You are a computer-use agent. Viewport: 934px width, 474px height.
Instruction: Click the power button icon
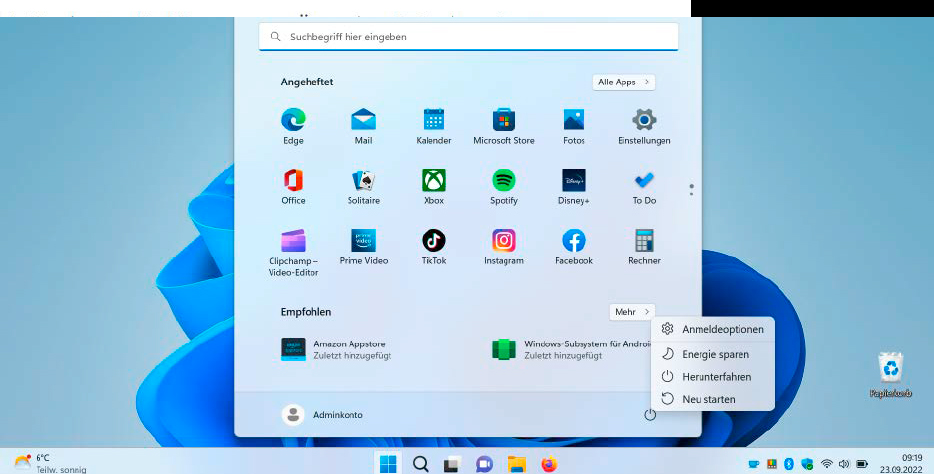click(x=650, y=414)
